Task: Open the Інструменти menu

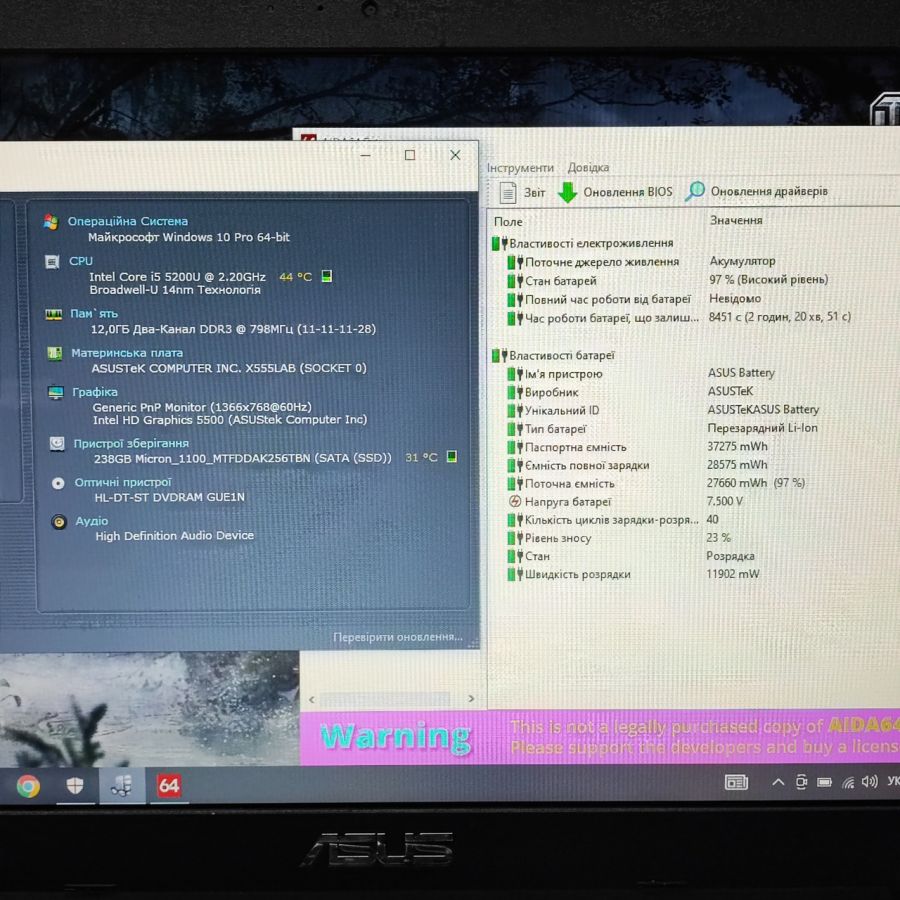Action: point(520,168)
